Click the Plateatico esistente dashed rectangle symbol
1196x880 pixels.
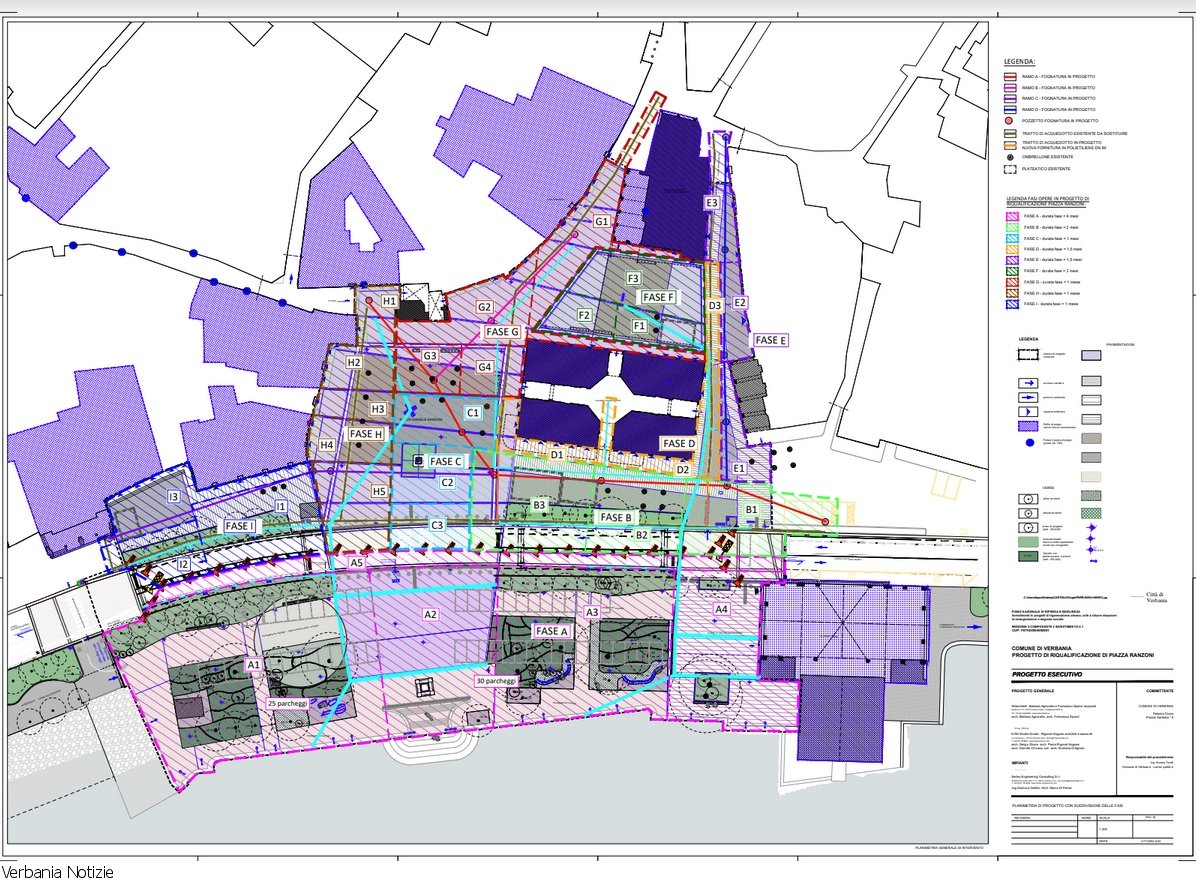[x=1011, y=169]
